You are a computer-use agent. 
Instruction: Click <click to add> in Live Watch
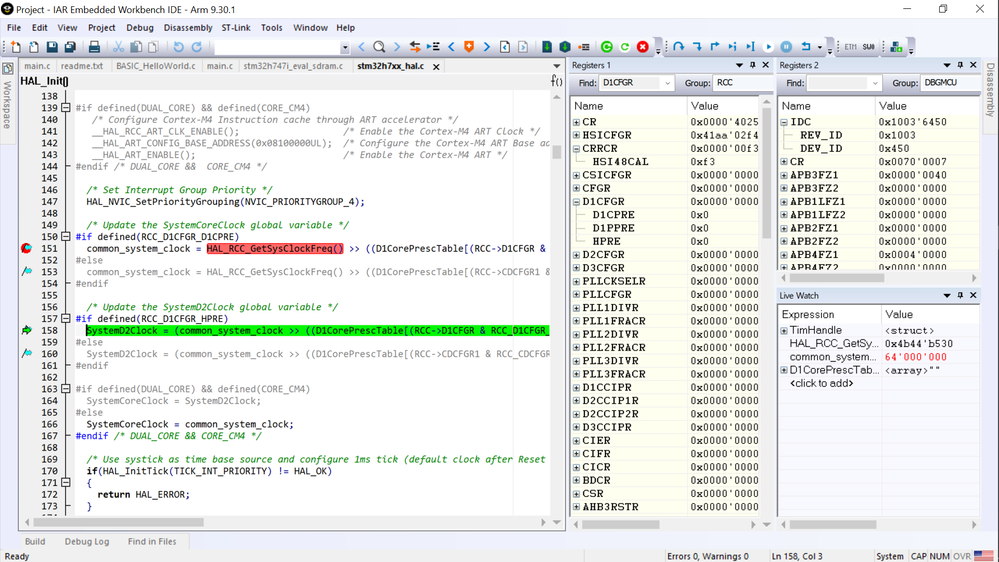click(821, 383)
